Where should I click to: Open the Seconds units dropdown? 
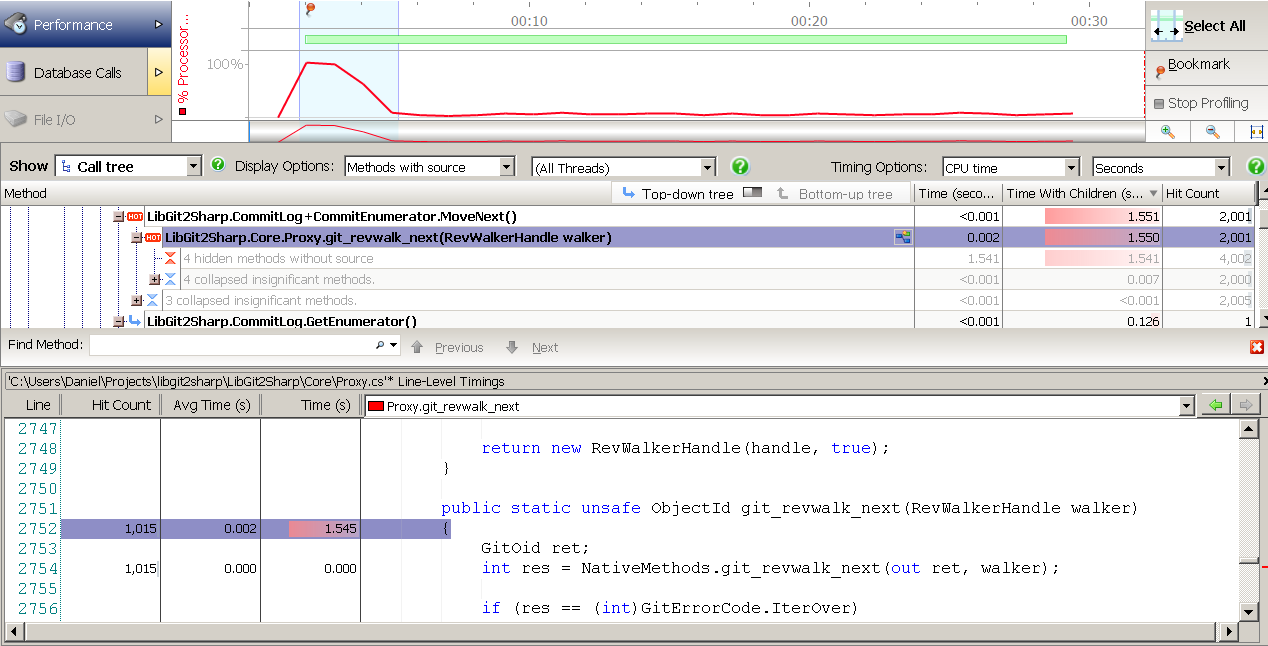tap(1161, 168)
